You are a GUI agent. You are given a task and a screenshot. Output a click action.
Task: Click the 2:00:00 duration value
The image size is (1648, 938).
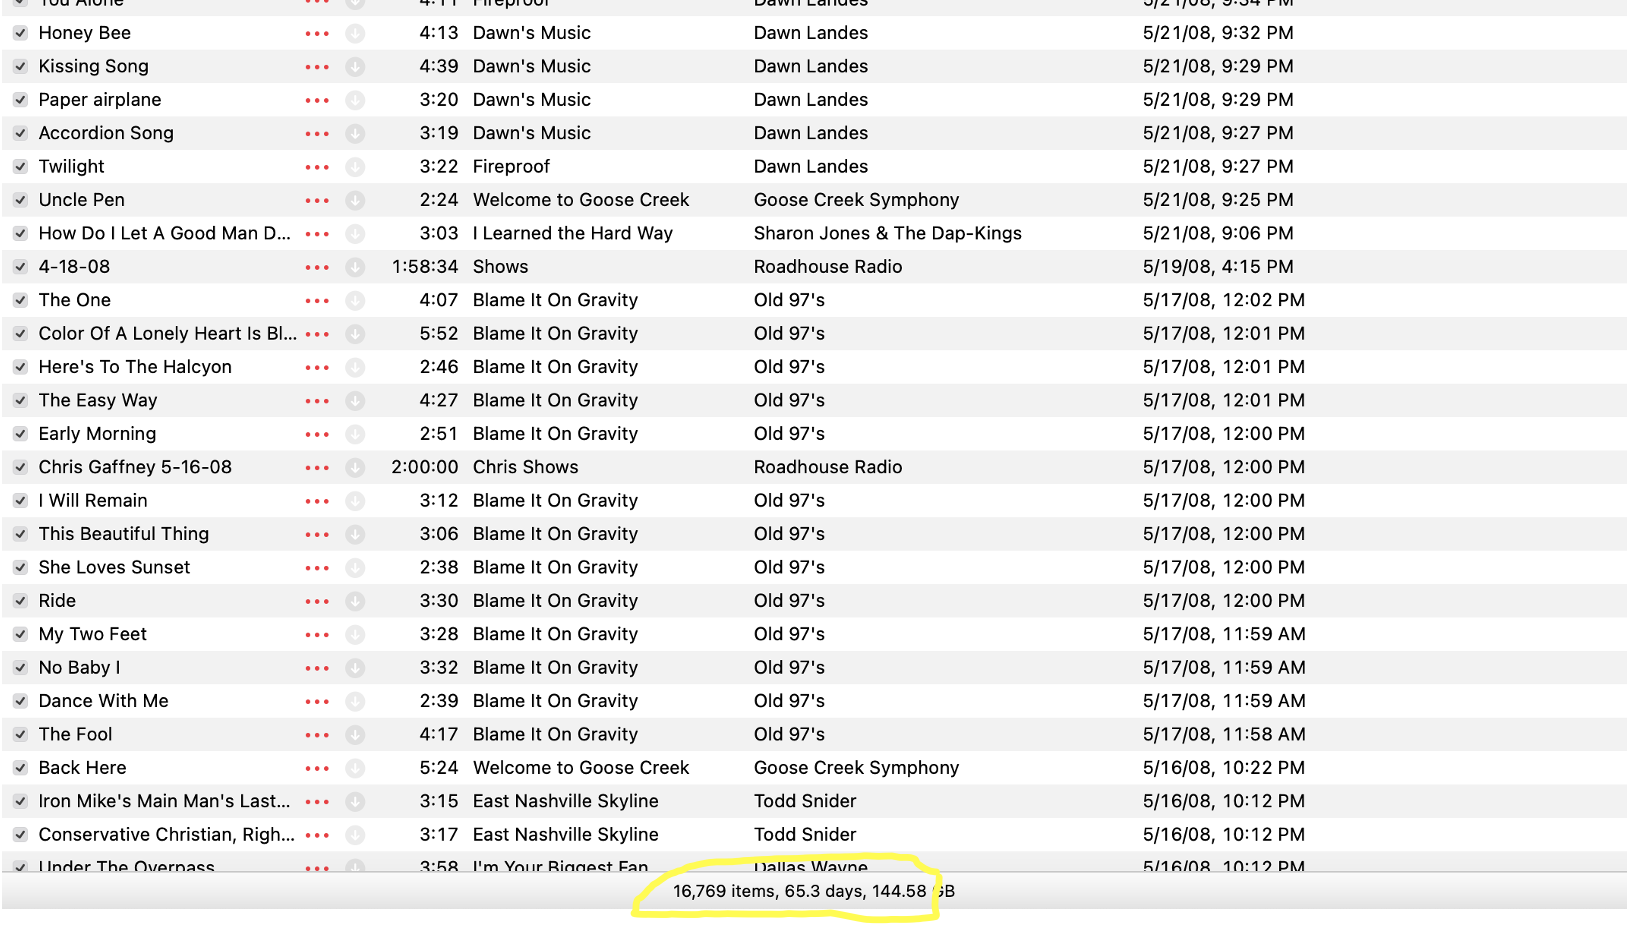point(425,467)
